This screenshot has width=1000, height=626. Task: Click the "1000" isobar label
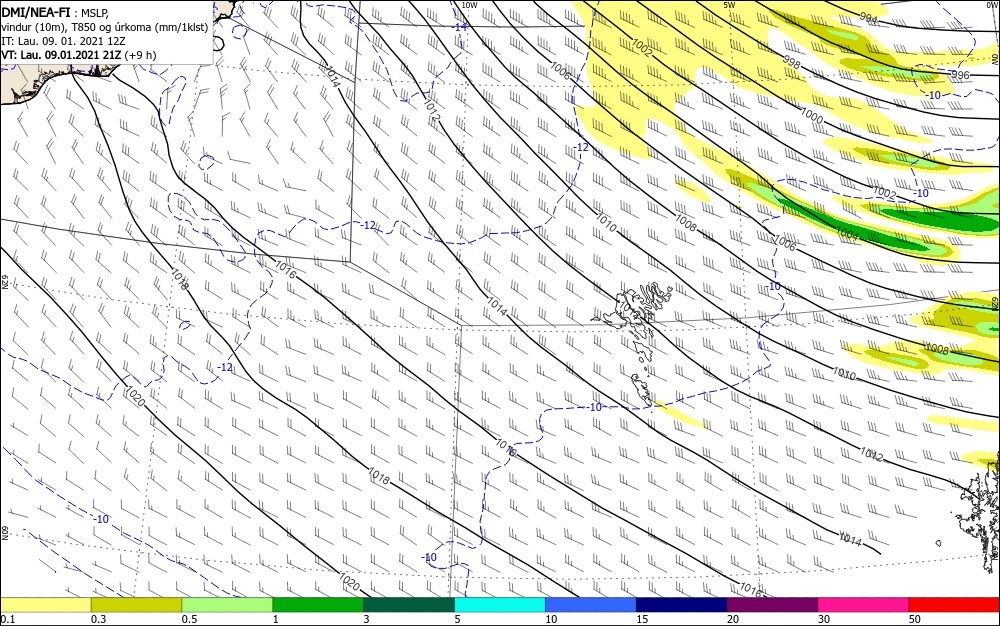coord(811,116)
